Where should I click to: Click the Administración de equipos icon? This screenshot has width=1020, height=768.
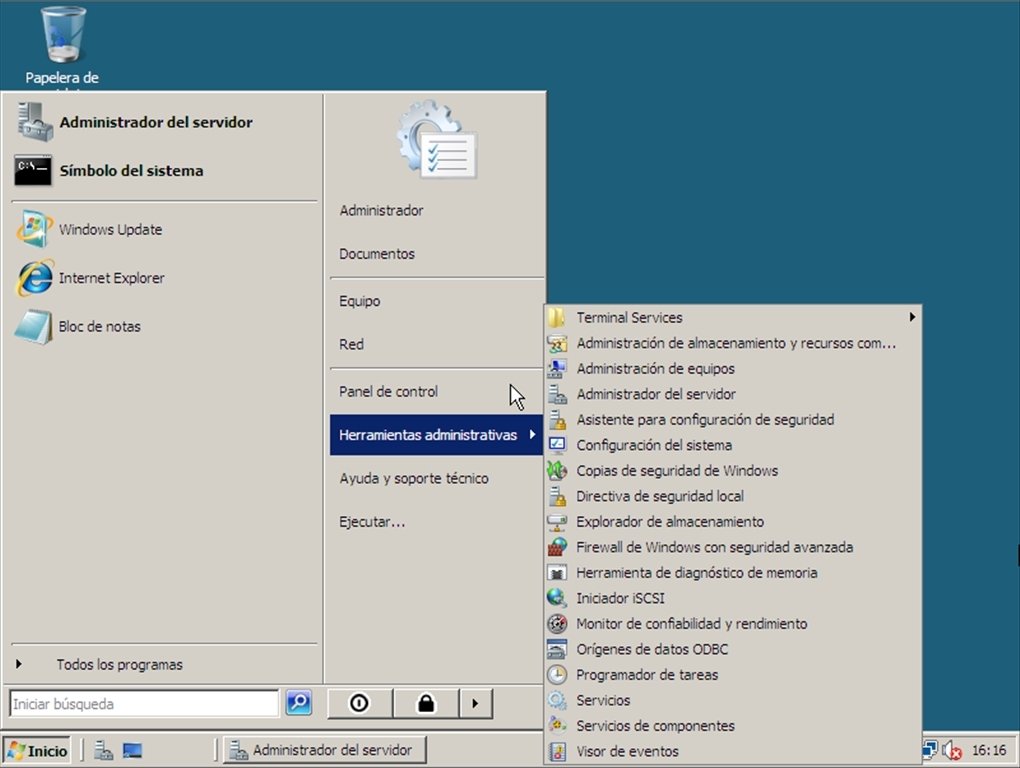click(557, 368)
